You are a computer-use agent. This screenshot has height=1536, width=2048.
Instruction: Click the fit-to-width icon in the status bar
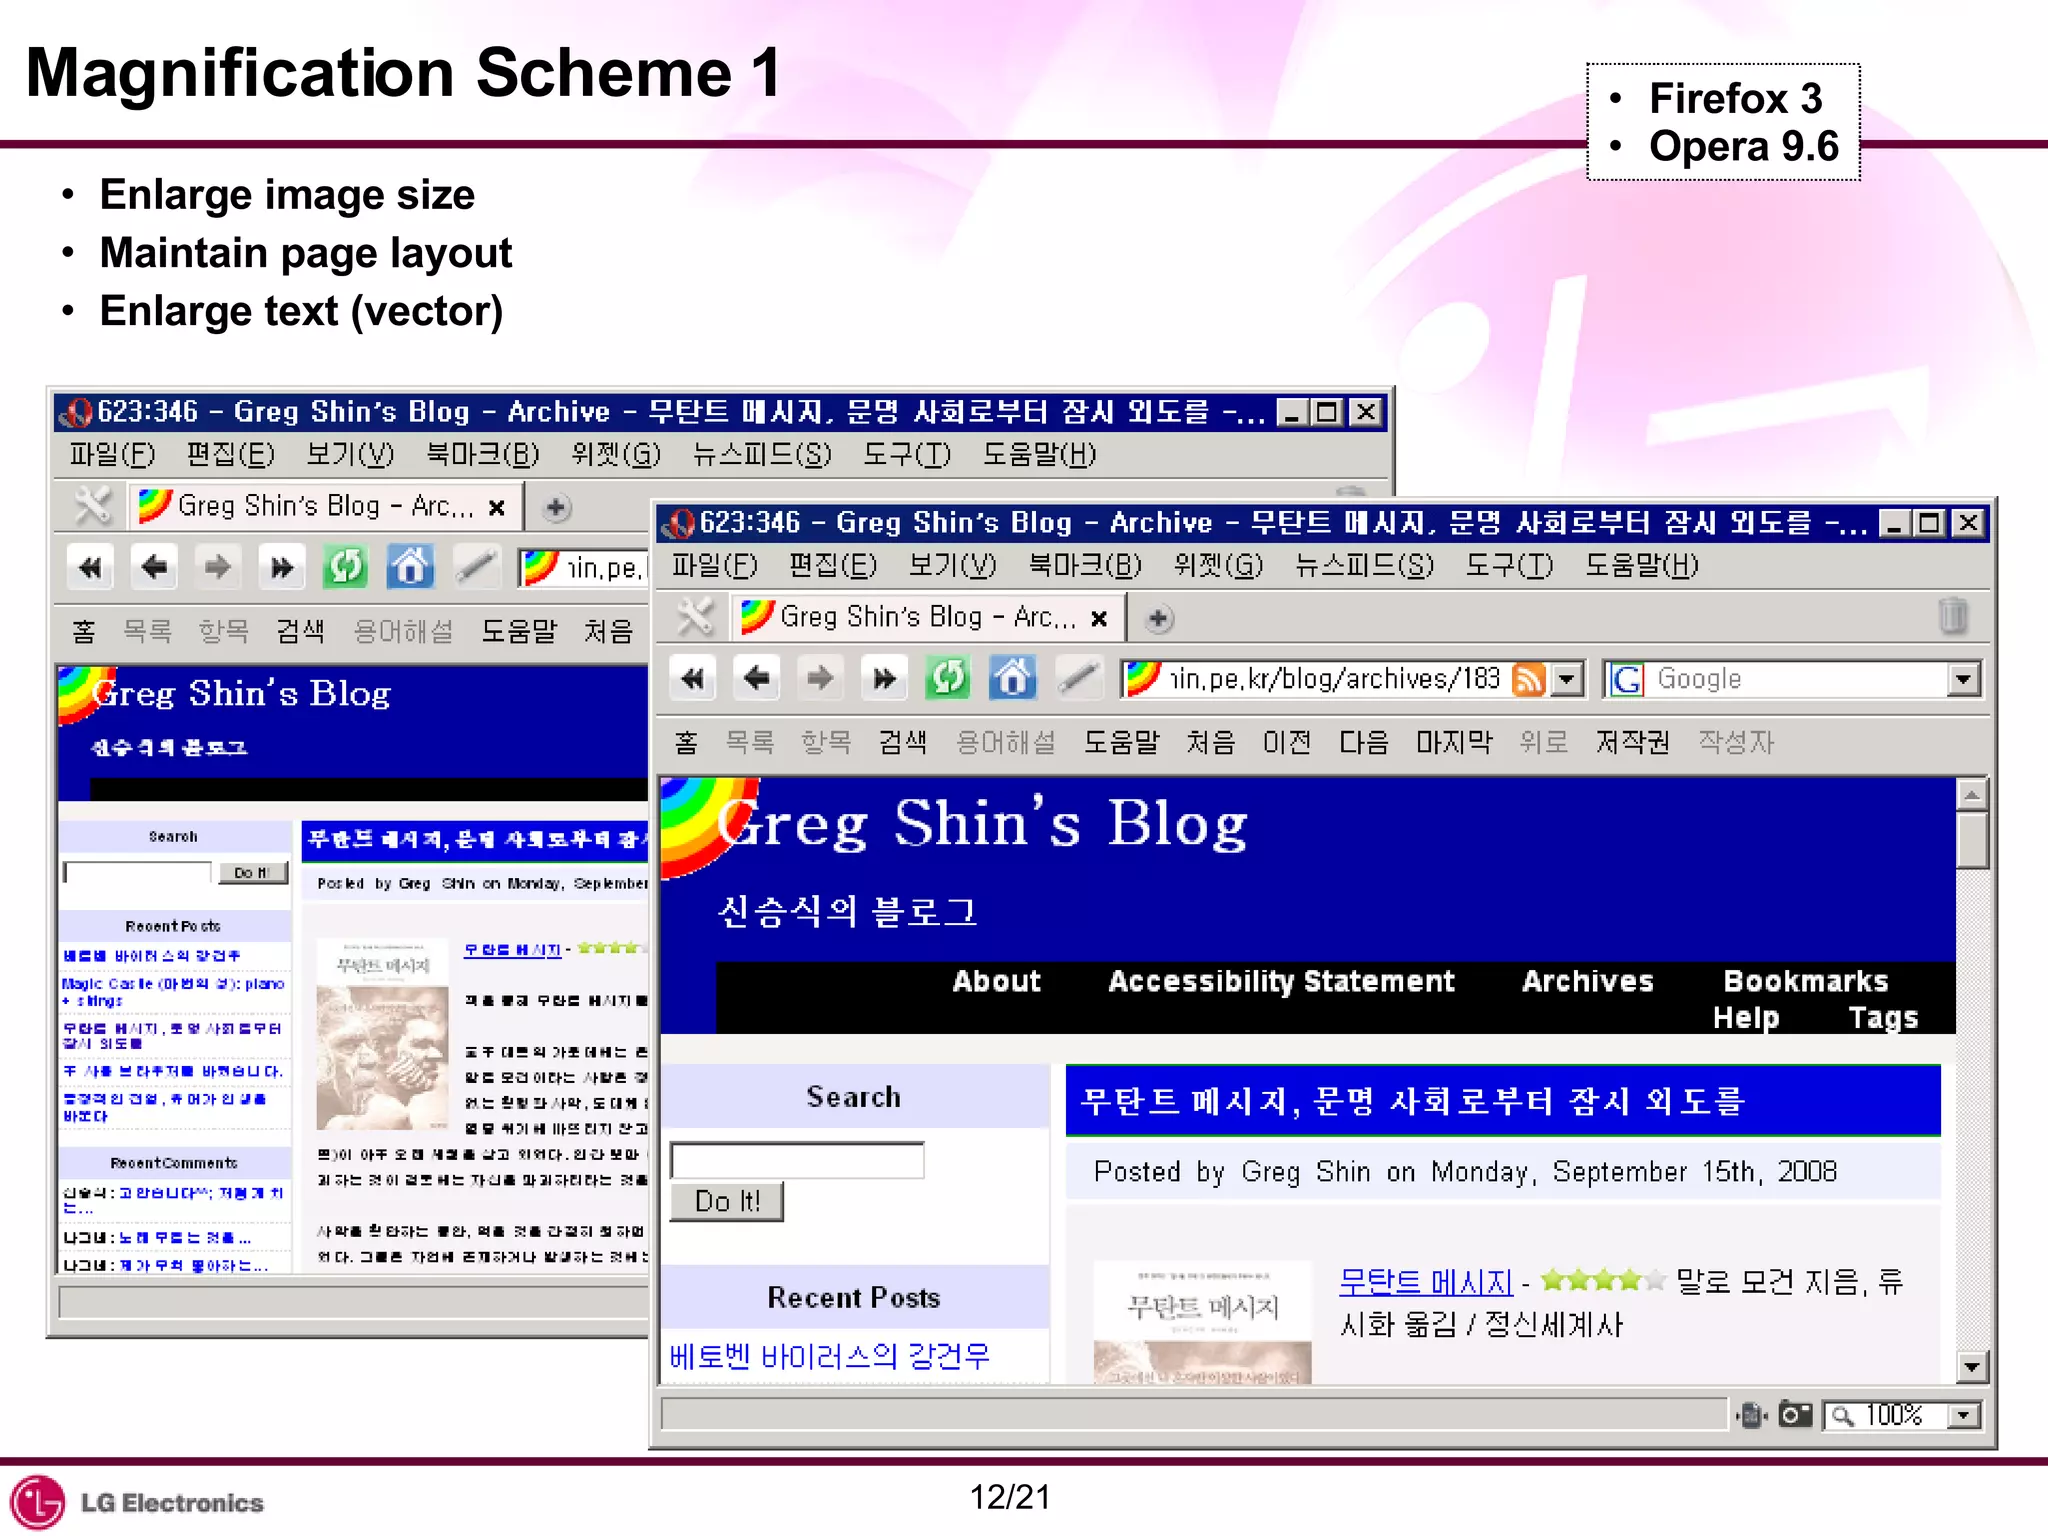pyautogui.click(x=1752, y=1415)
